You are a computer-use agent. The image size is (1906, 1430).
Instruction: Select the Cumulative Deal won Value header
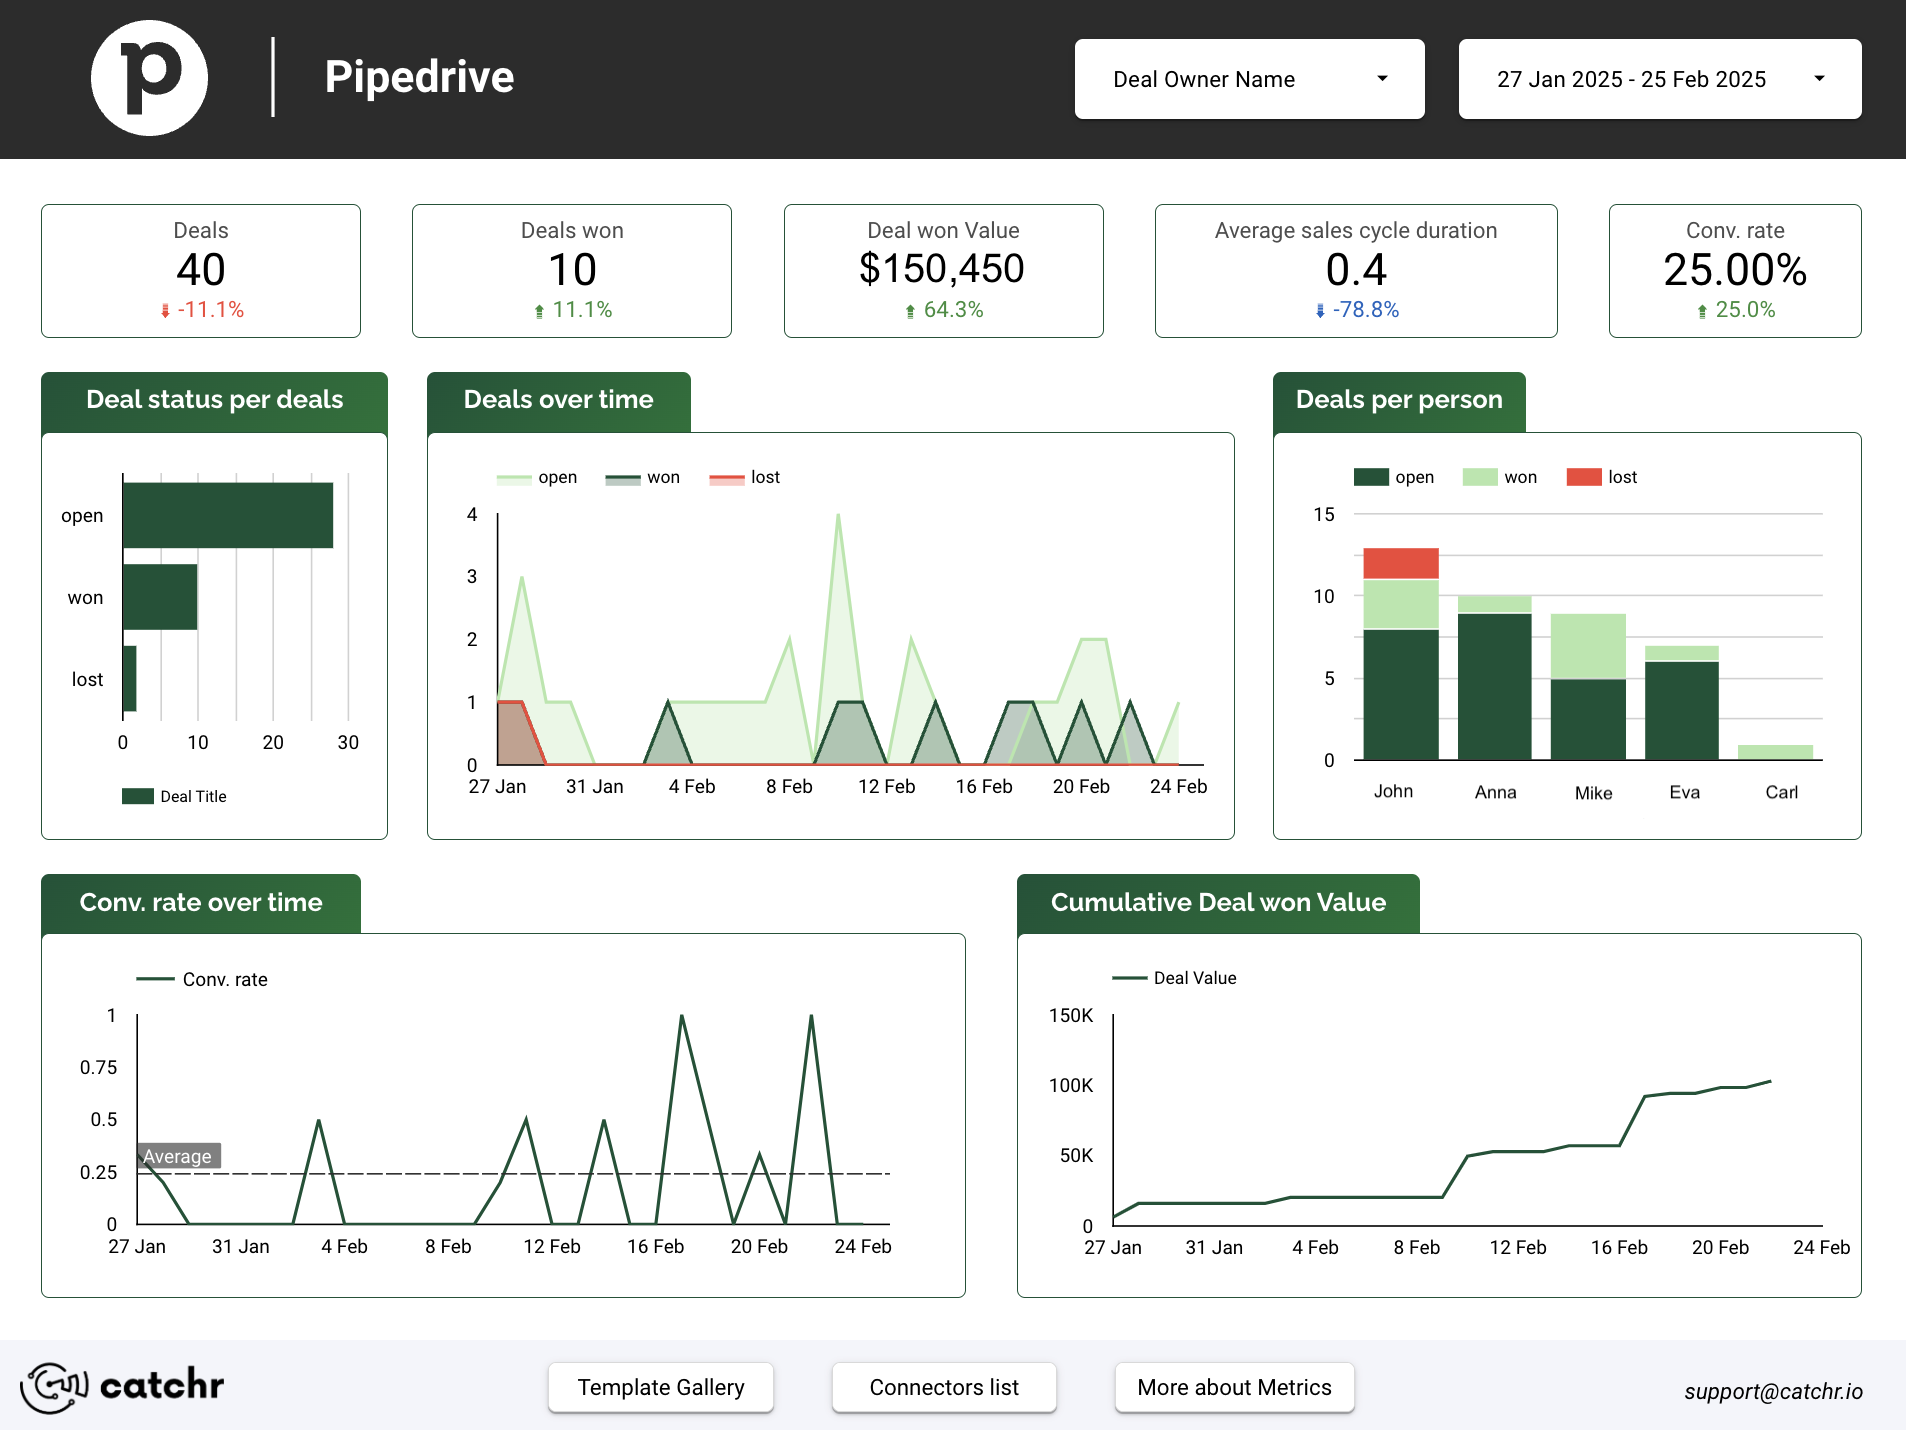point(1218,903)
